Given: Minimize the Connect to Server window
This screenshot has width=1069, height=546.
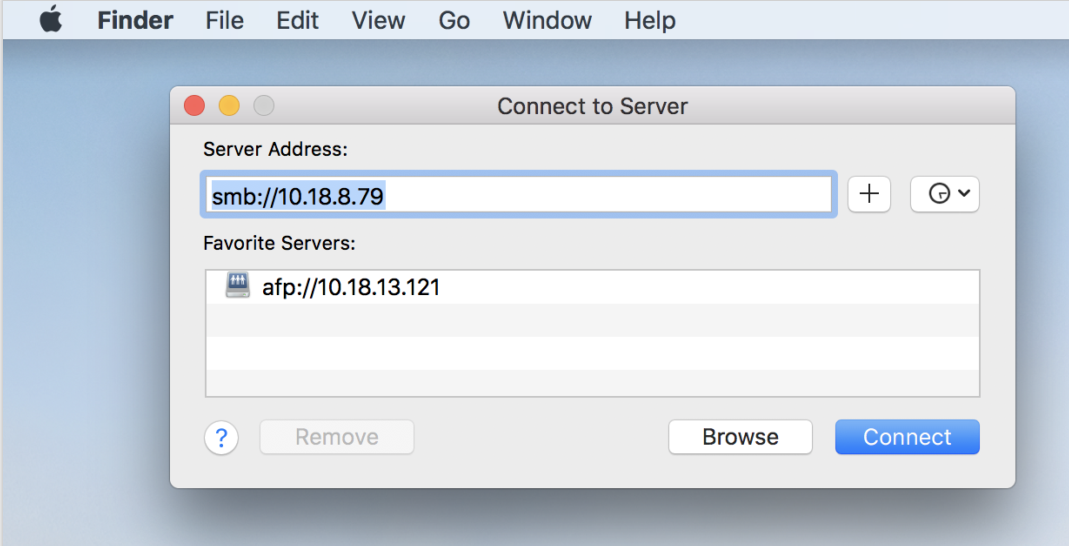Looking at the screenshot, I should (x=229, y=106).
